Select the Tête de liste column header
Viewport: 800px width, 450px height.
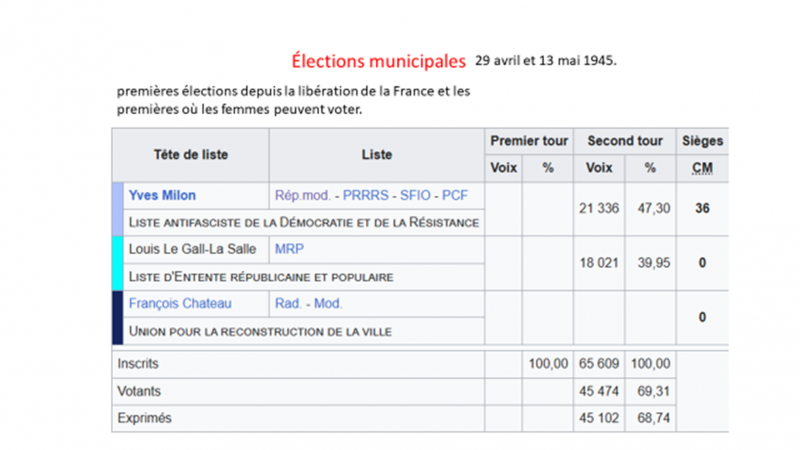pyautogui.click(x=191, y=155)
